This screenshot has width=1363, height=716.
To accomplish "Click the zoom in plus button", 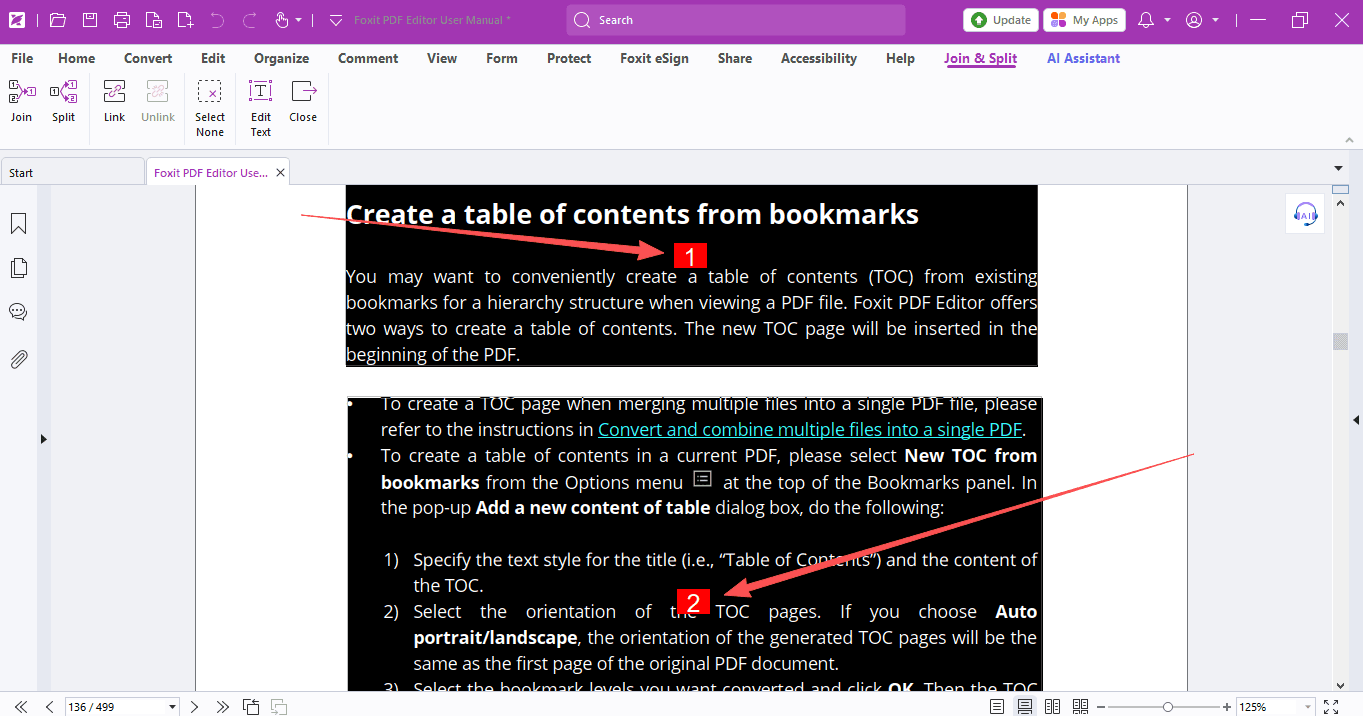I will click(x=1227, y=707).
